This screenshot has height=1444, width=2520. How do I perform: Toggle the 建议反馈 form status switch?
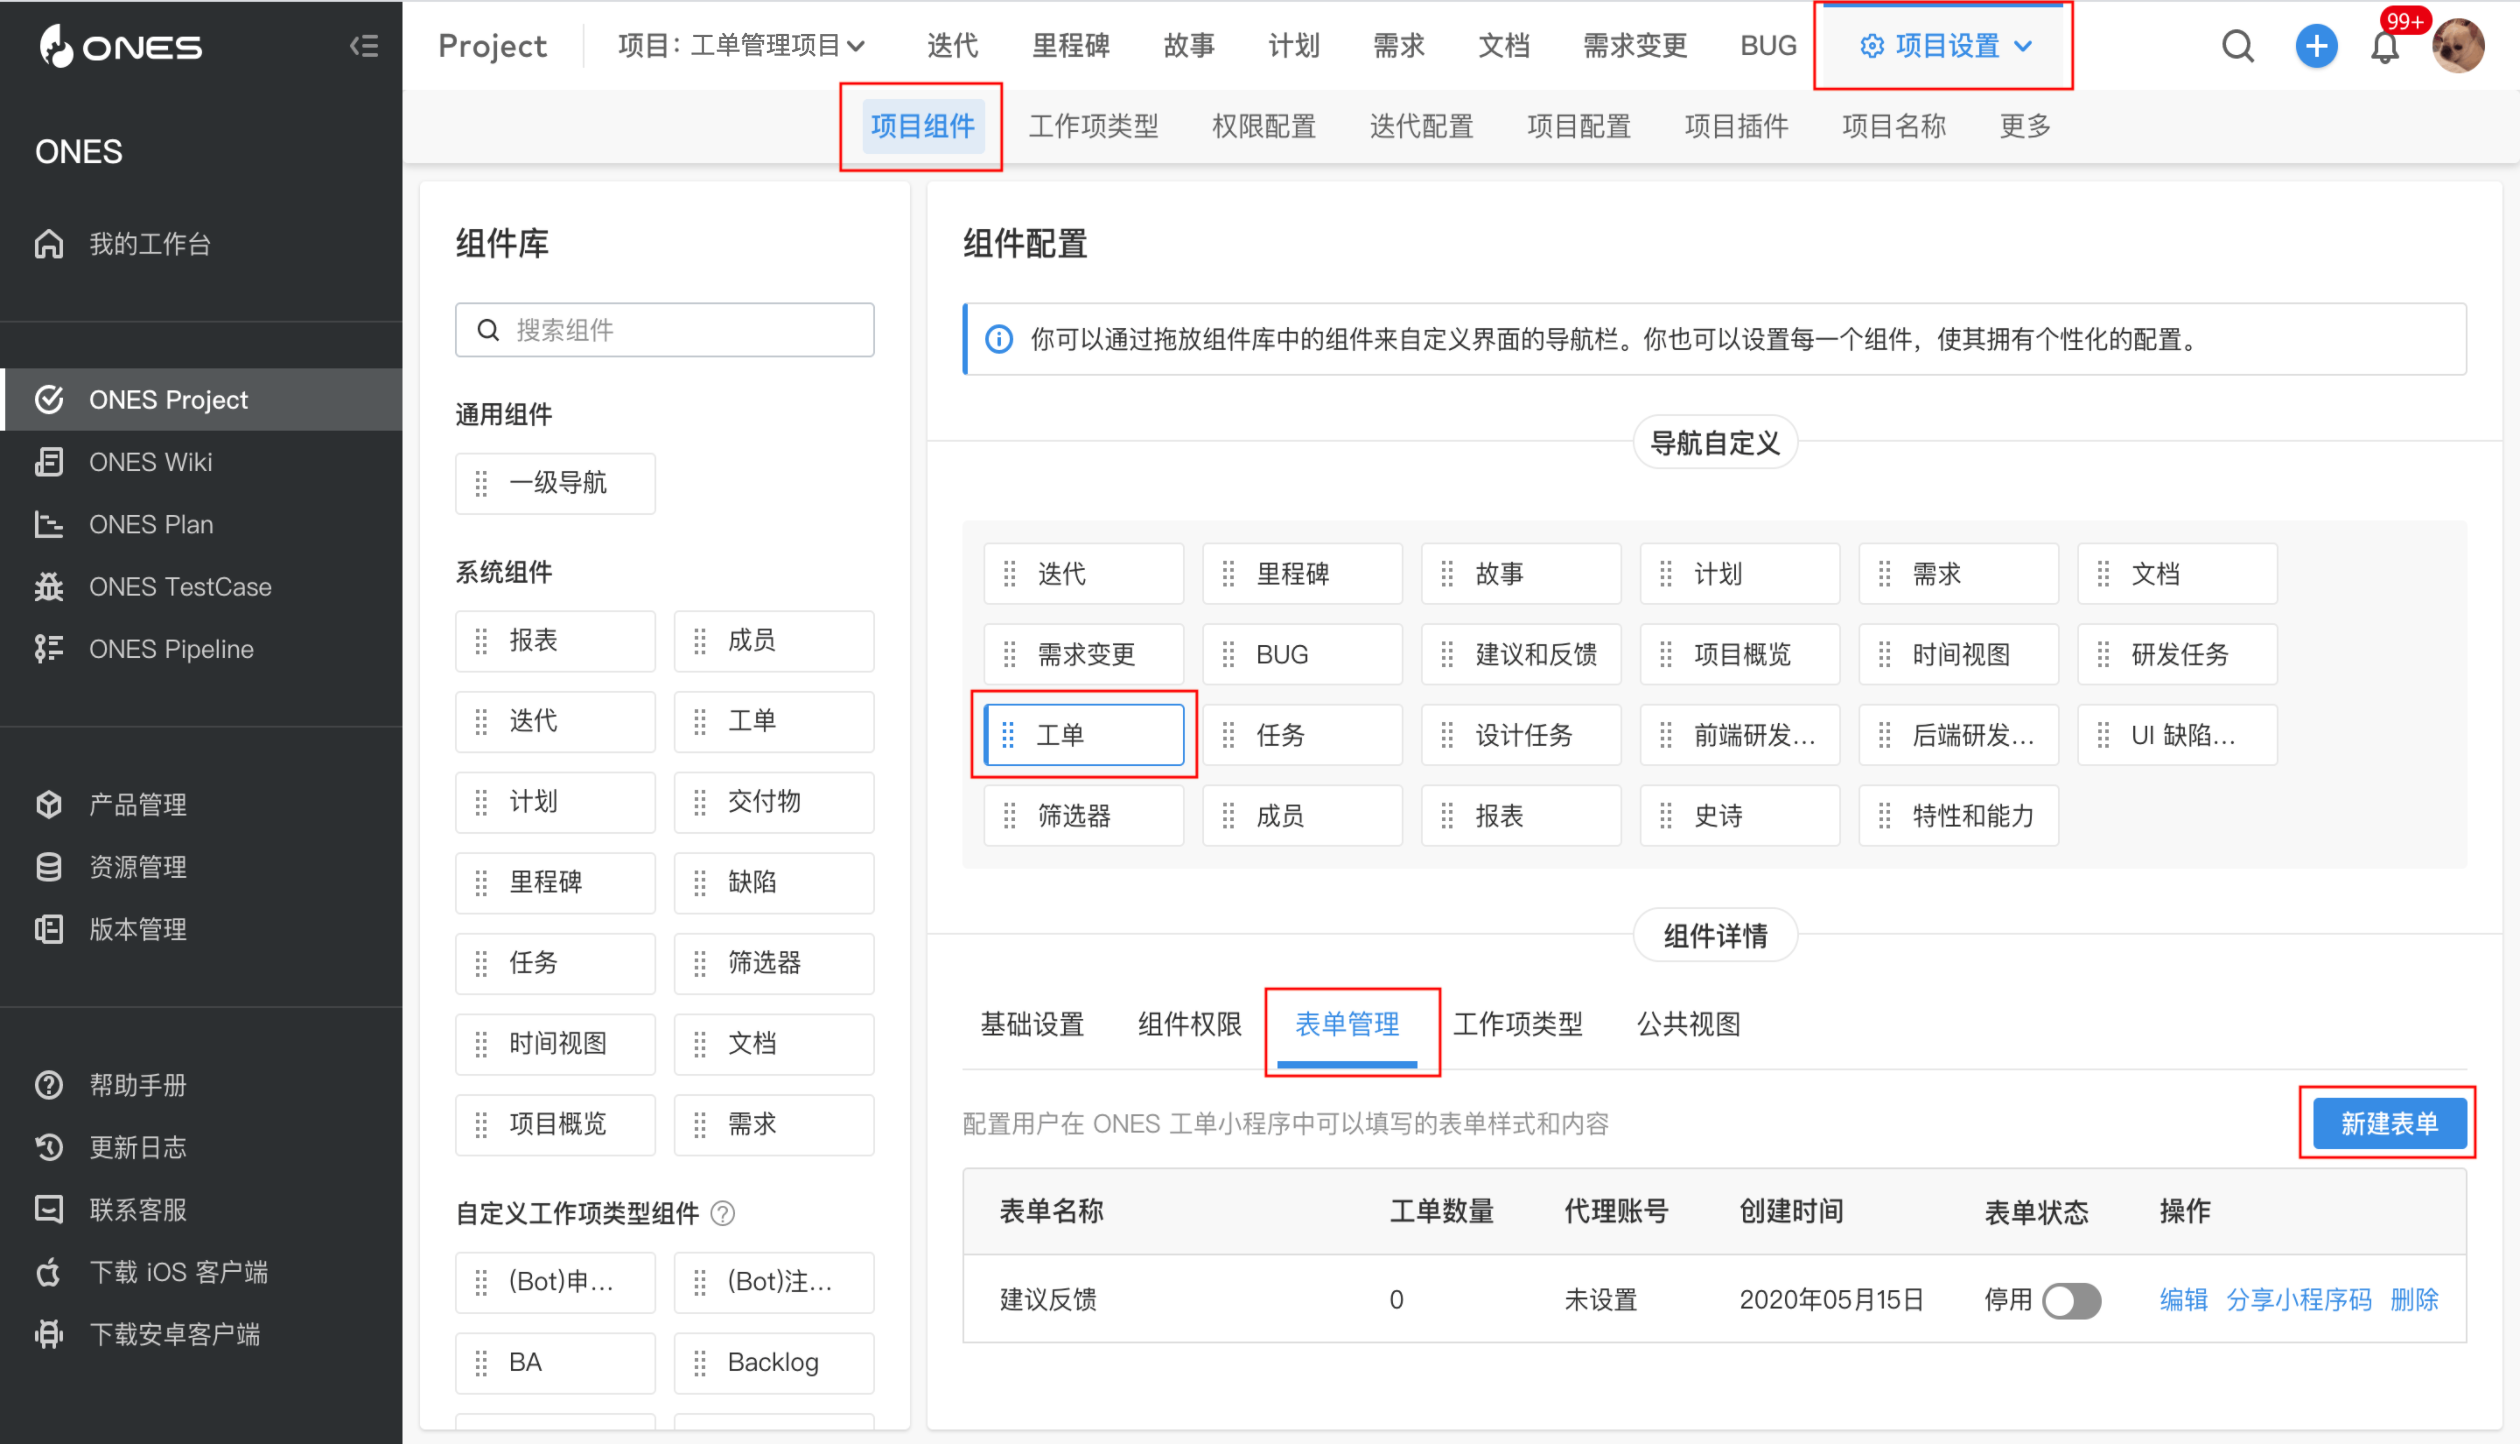pos(2071,1301)
